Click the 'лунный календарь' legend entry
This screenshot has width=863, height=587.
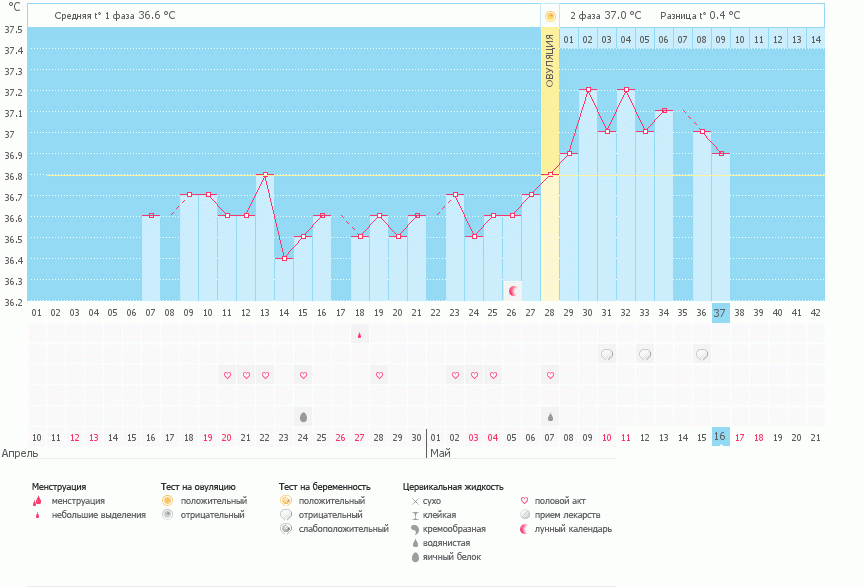pyautogui.click(x=572, y=529)
